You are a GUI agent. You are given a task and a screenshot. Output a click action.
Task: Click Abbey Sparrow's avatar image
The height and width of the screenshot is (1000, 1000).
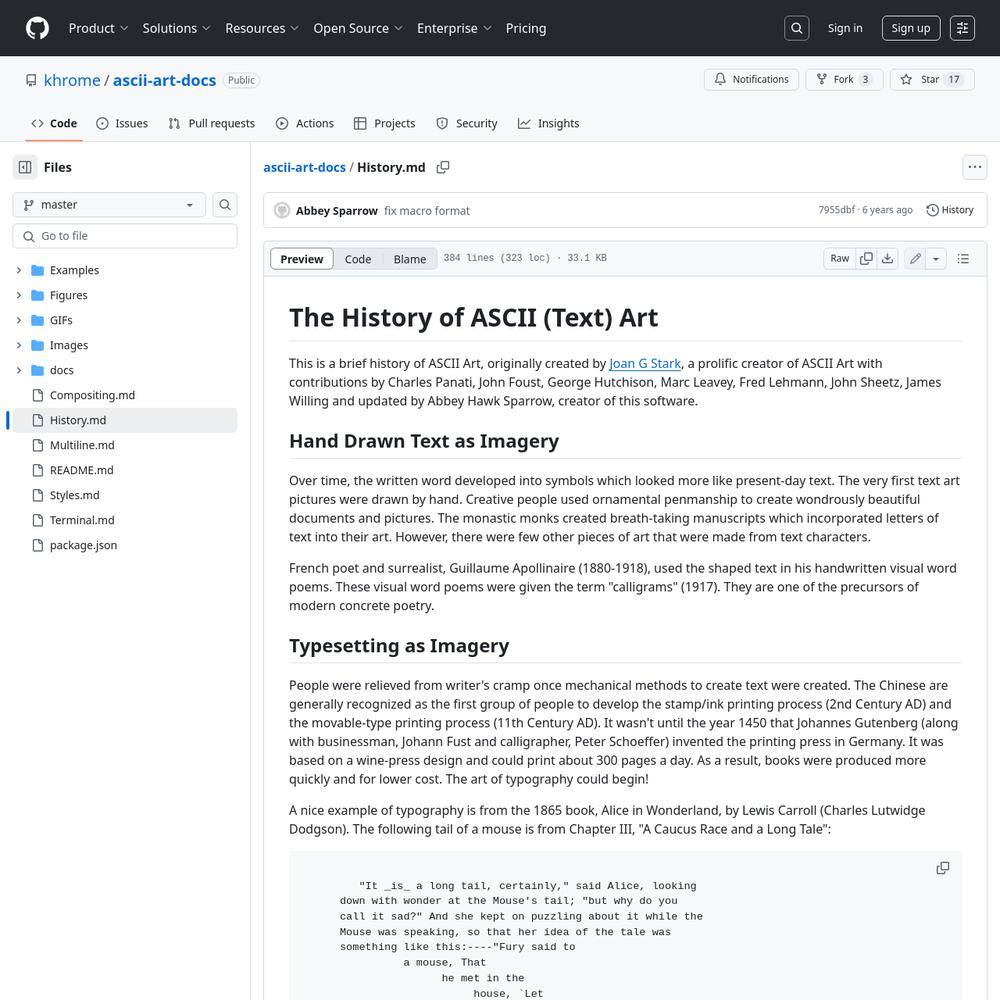pos(282,210)
